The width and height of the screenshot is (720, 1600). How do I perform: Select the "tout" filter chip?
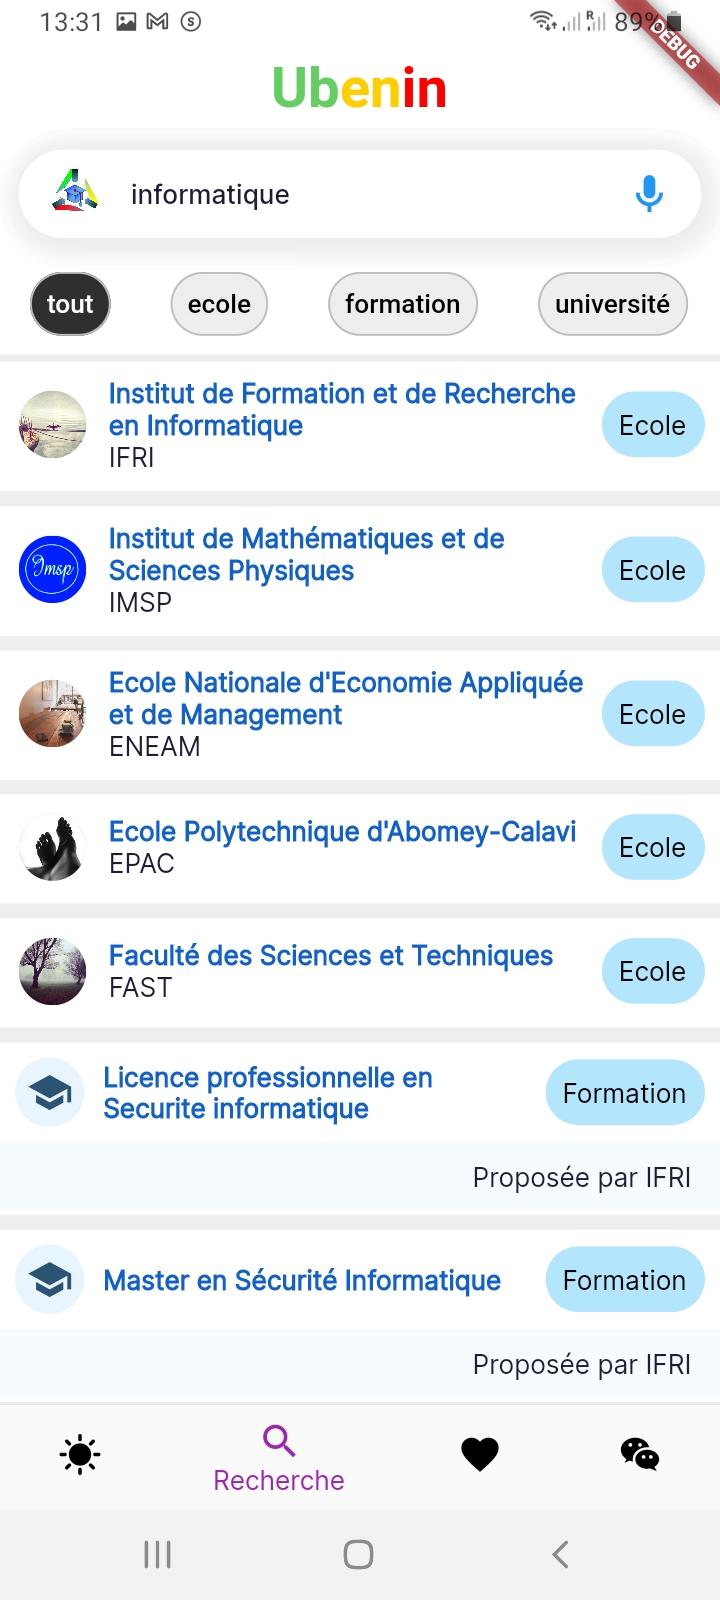(x=70, y=304)
